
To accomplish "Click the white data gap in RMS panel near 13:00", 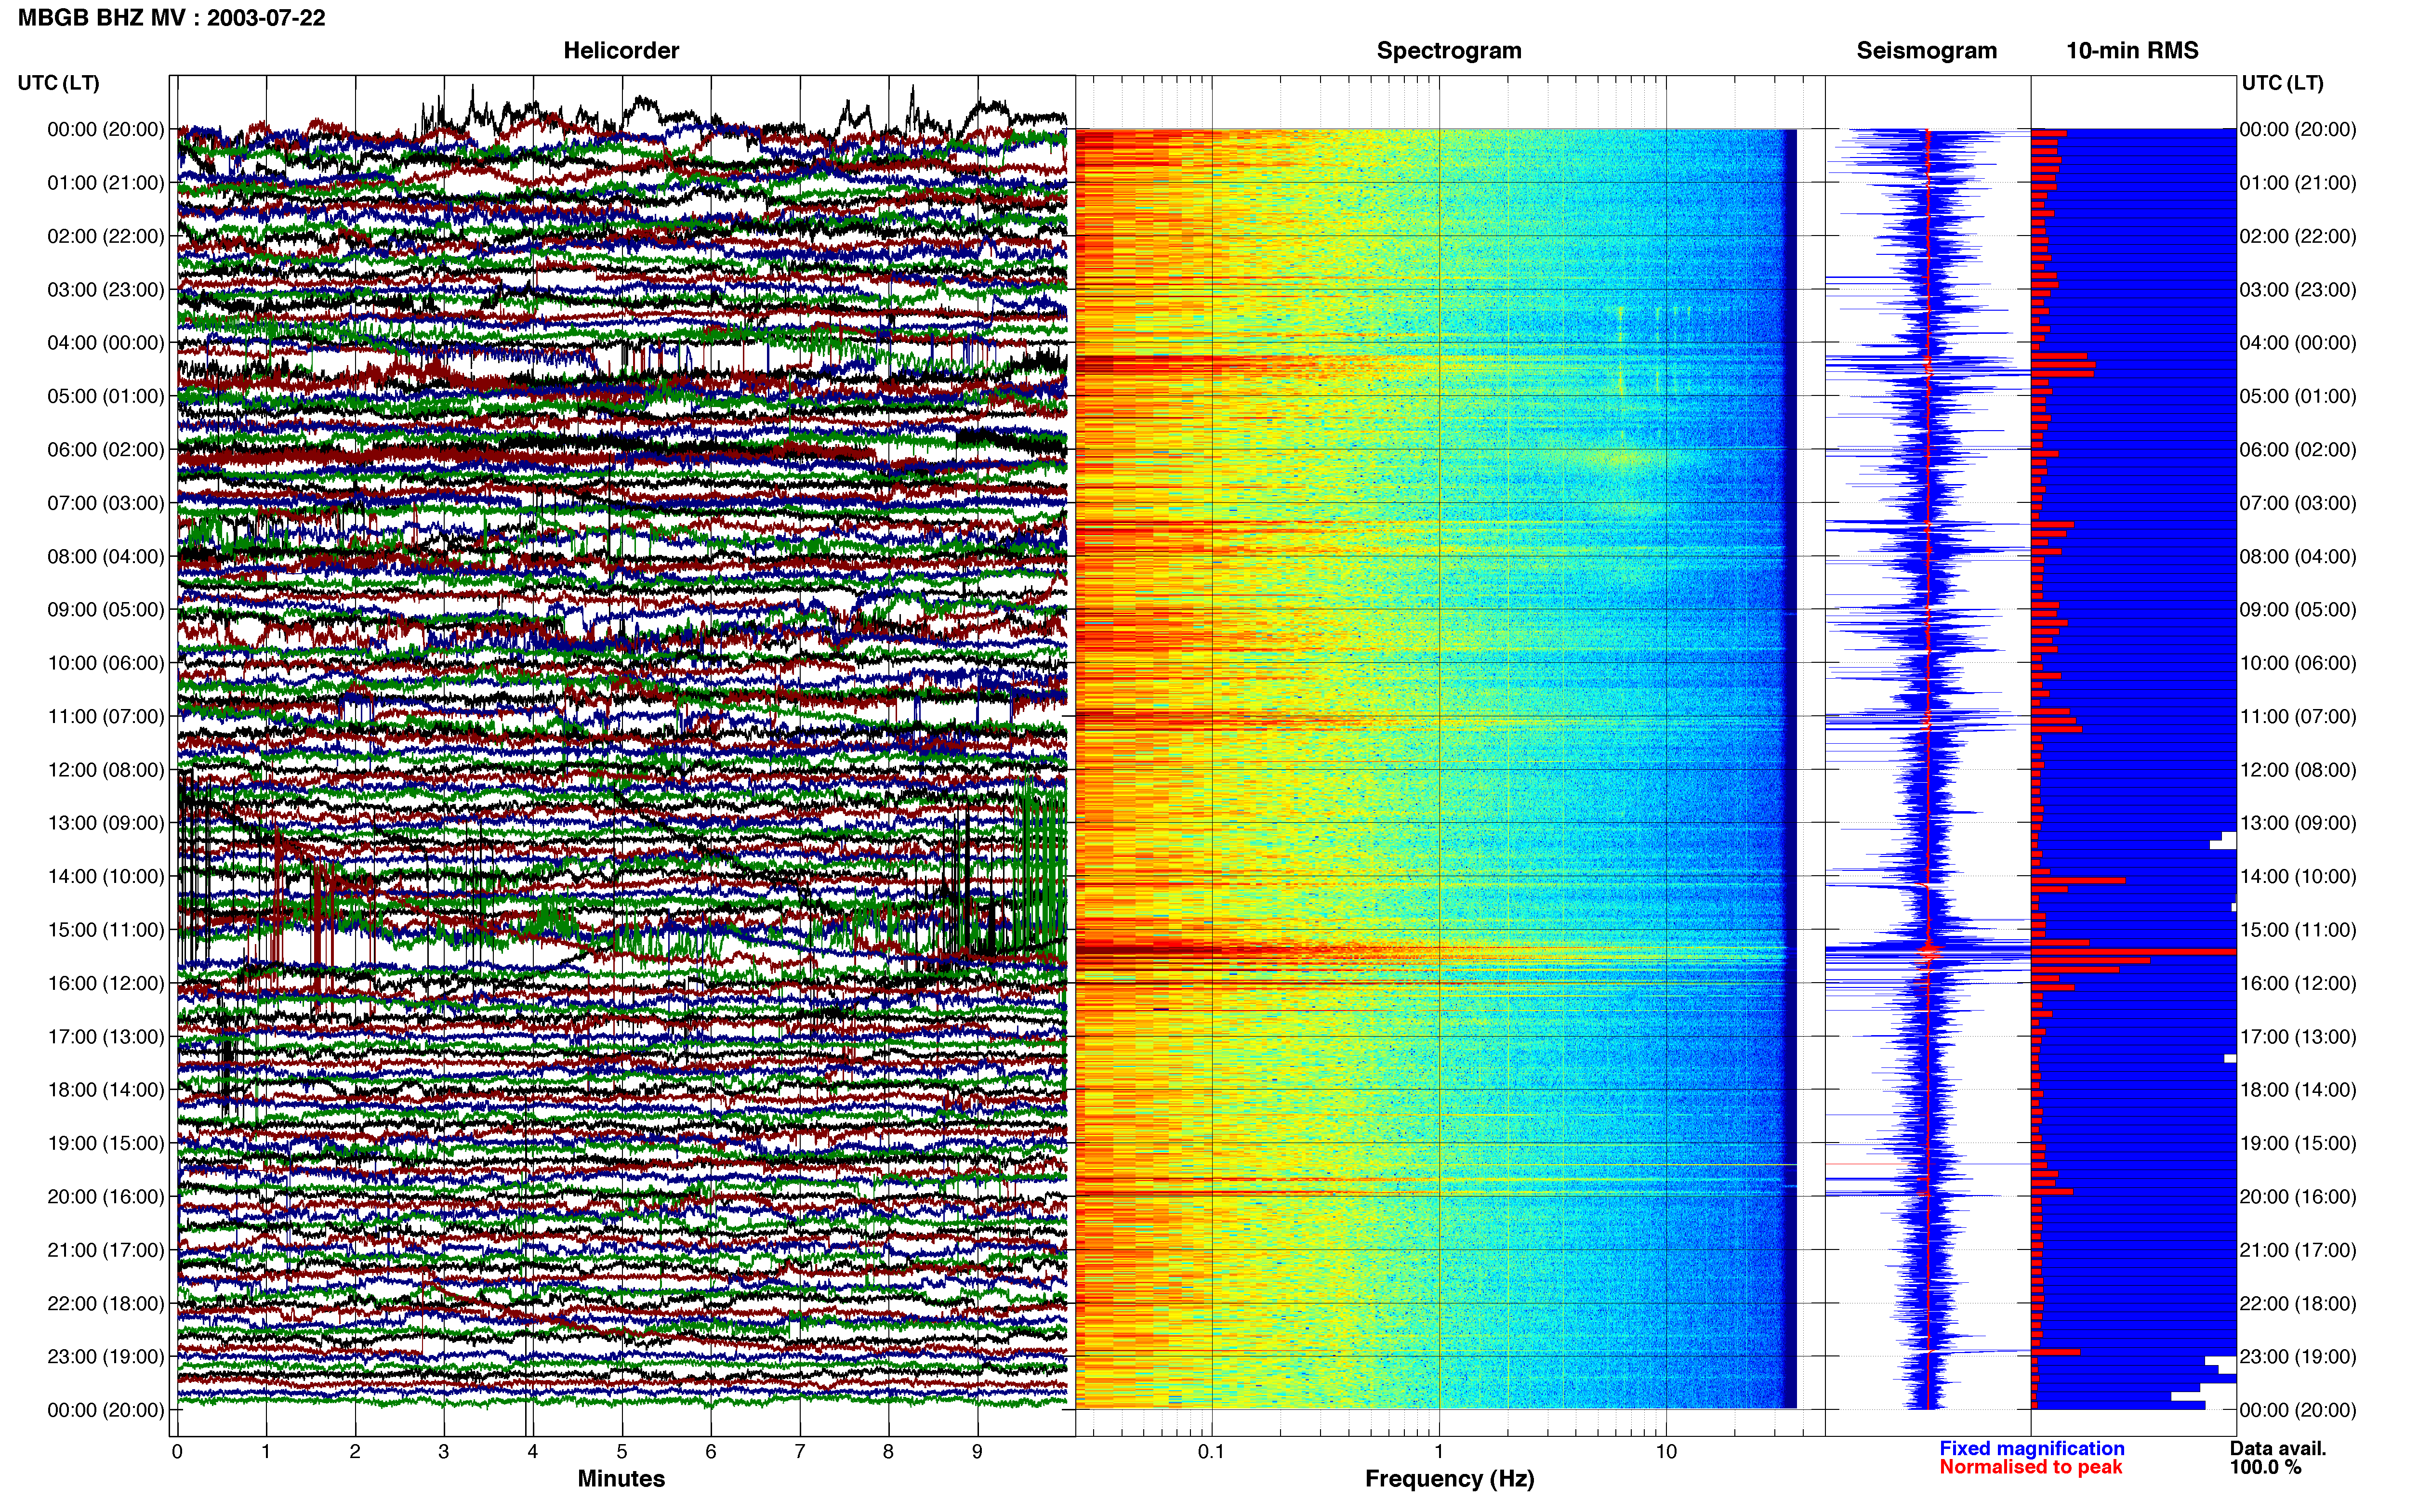I will 2225,841.
